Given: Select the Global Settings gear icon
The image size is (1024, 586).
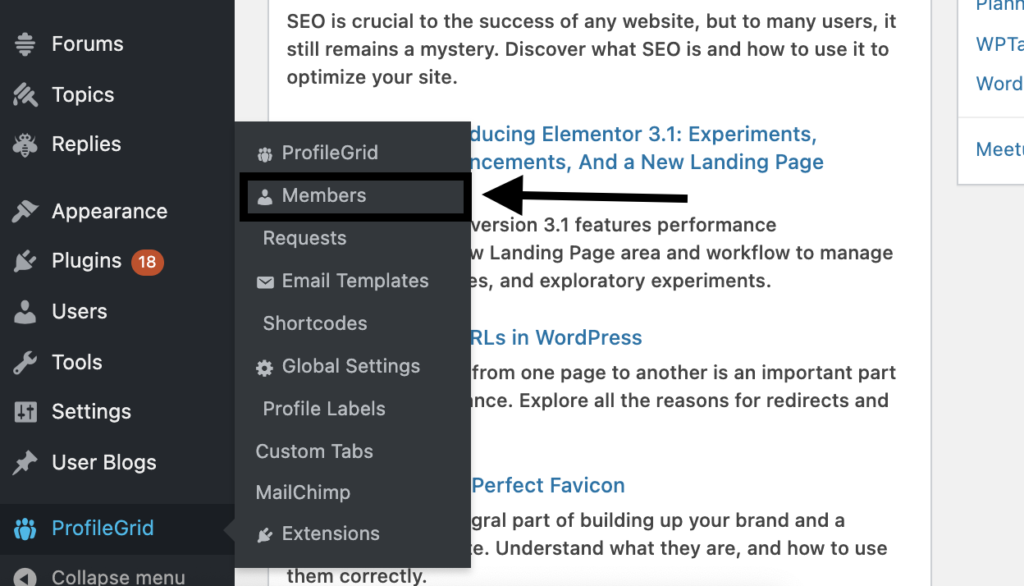Looking at the screenshot, I should [x=264, y=366].
